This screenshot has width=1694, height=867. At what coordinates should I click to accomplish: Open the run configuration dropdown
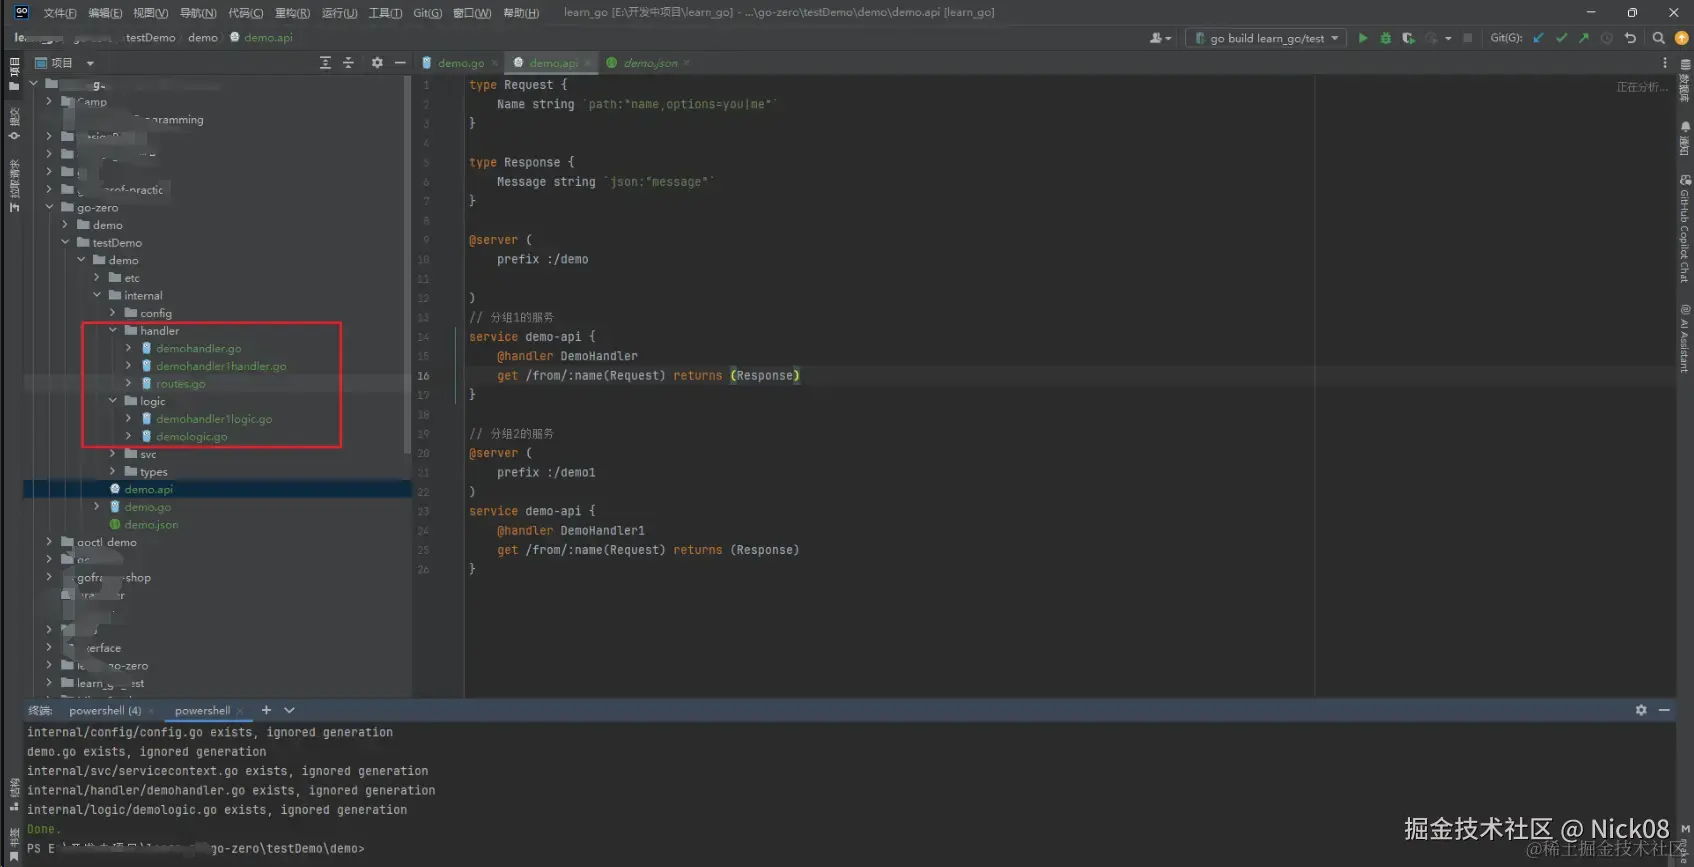[x=1265, y=38]
